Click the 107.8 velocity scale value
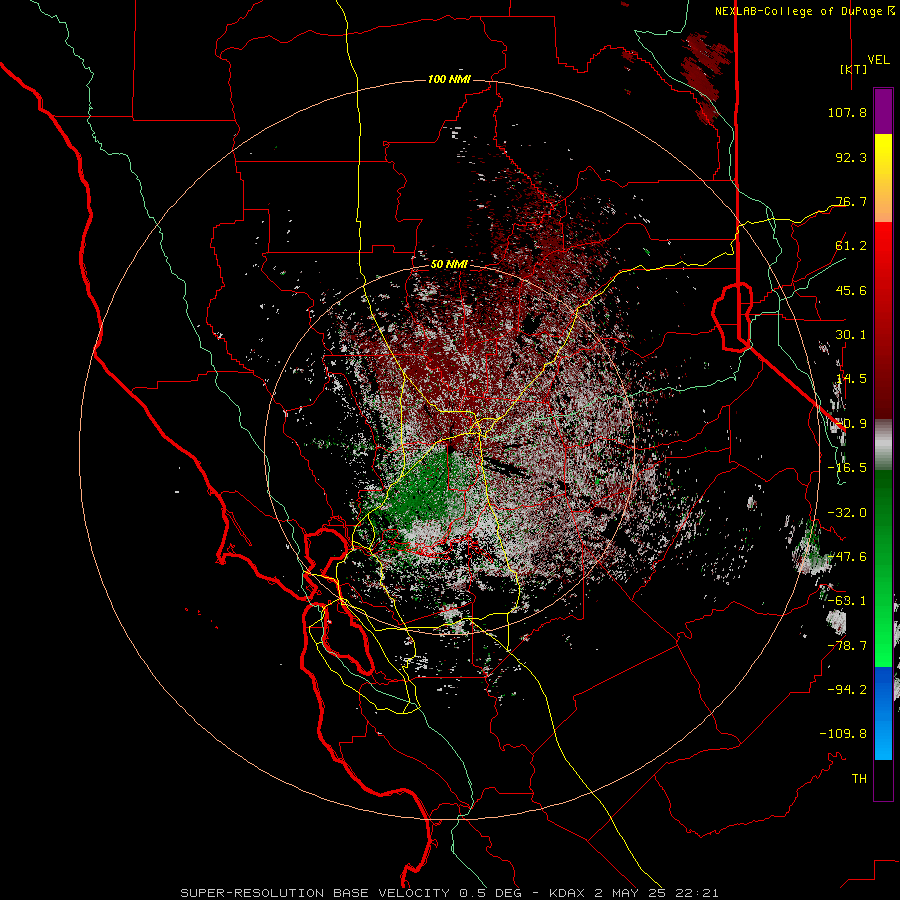This screenshot has height=900, width=900. pyautogui.click(x=847, y=112)
